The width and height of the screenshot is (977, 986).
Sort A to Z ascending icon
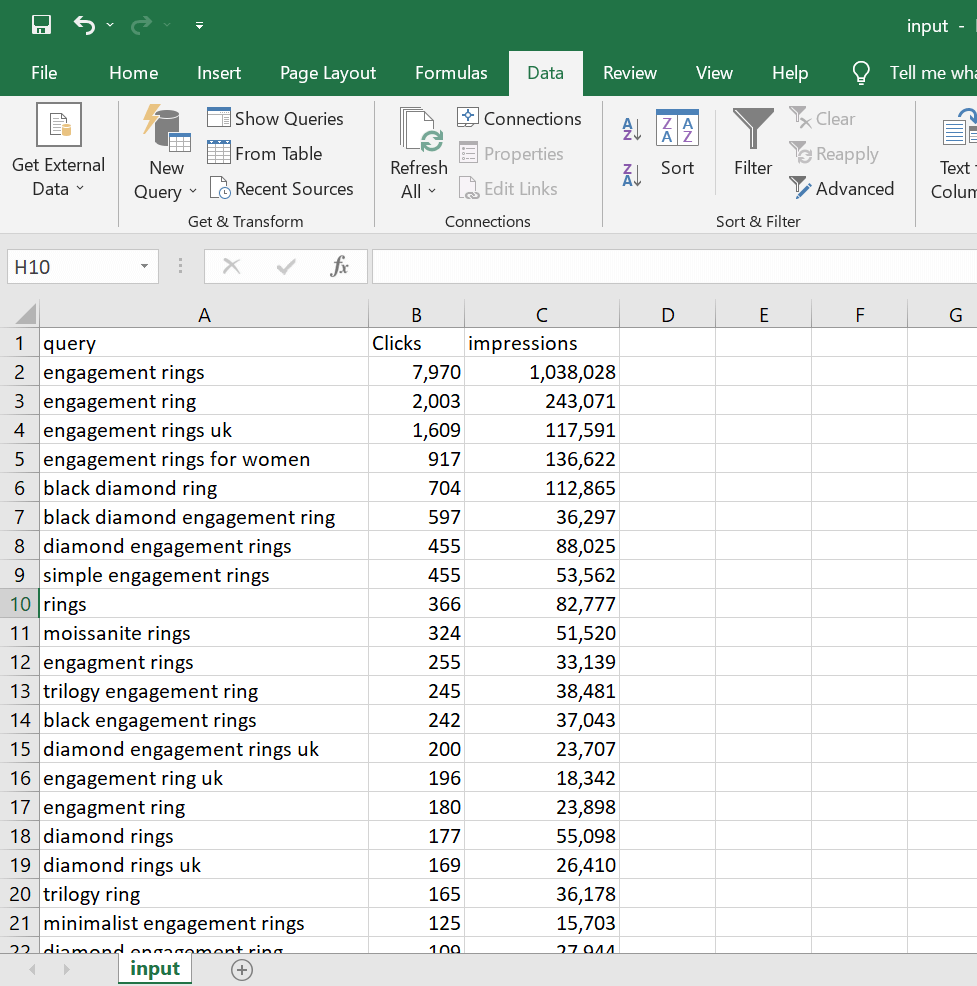(x=632, y=130)
